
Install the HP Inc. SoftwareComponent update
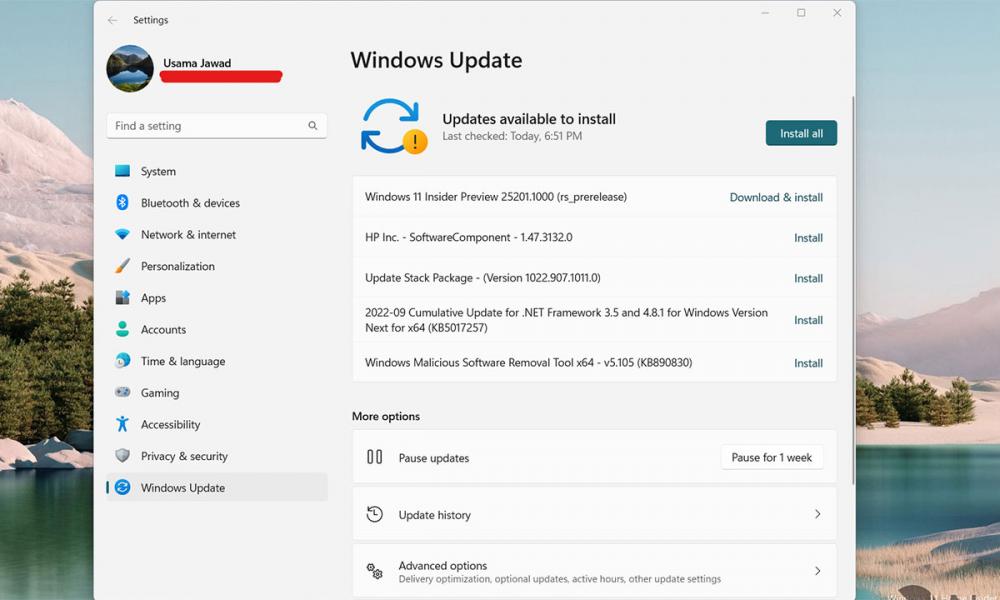coord(808,238)
